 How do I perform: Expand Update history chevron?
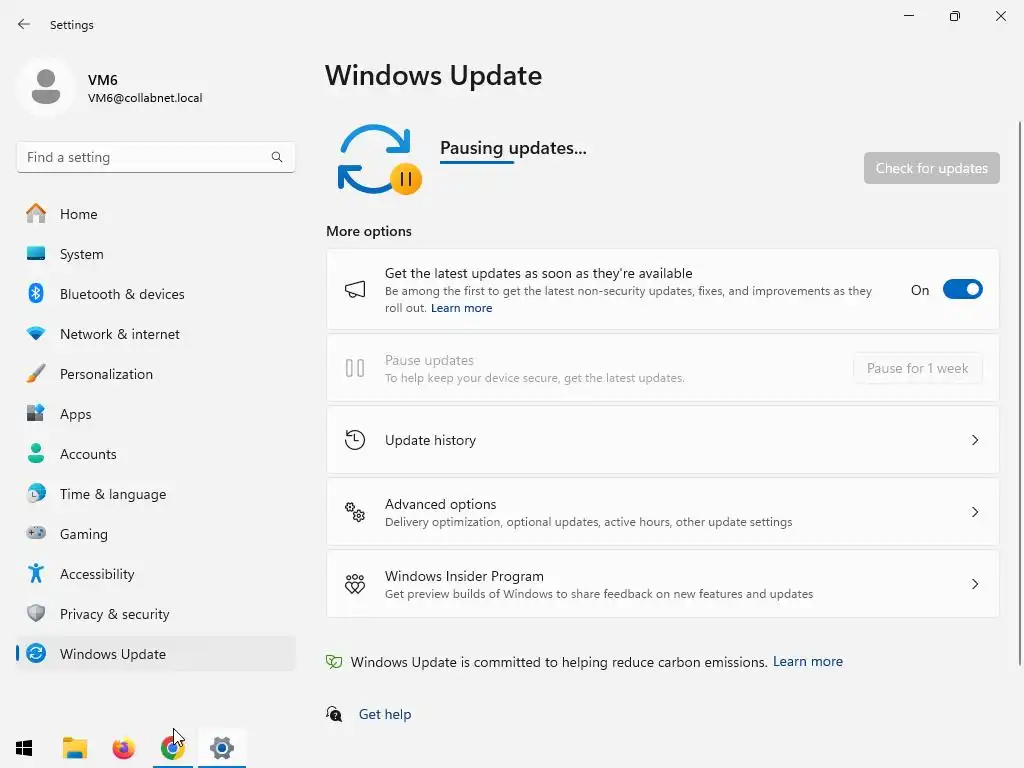point(974,440)
